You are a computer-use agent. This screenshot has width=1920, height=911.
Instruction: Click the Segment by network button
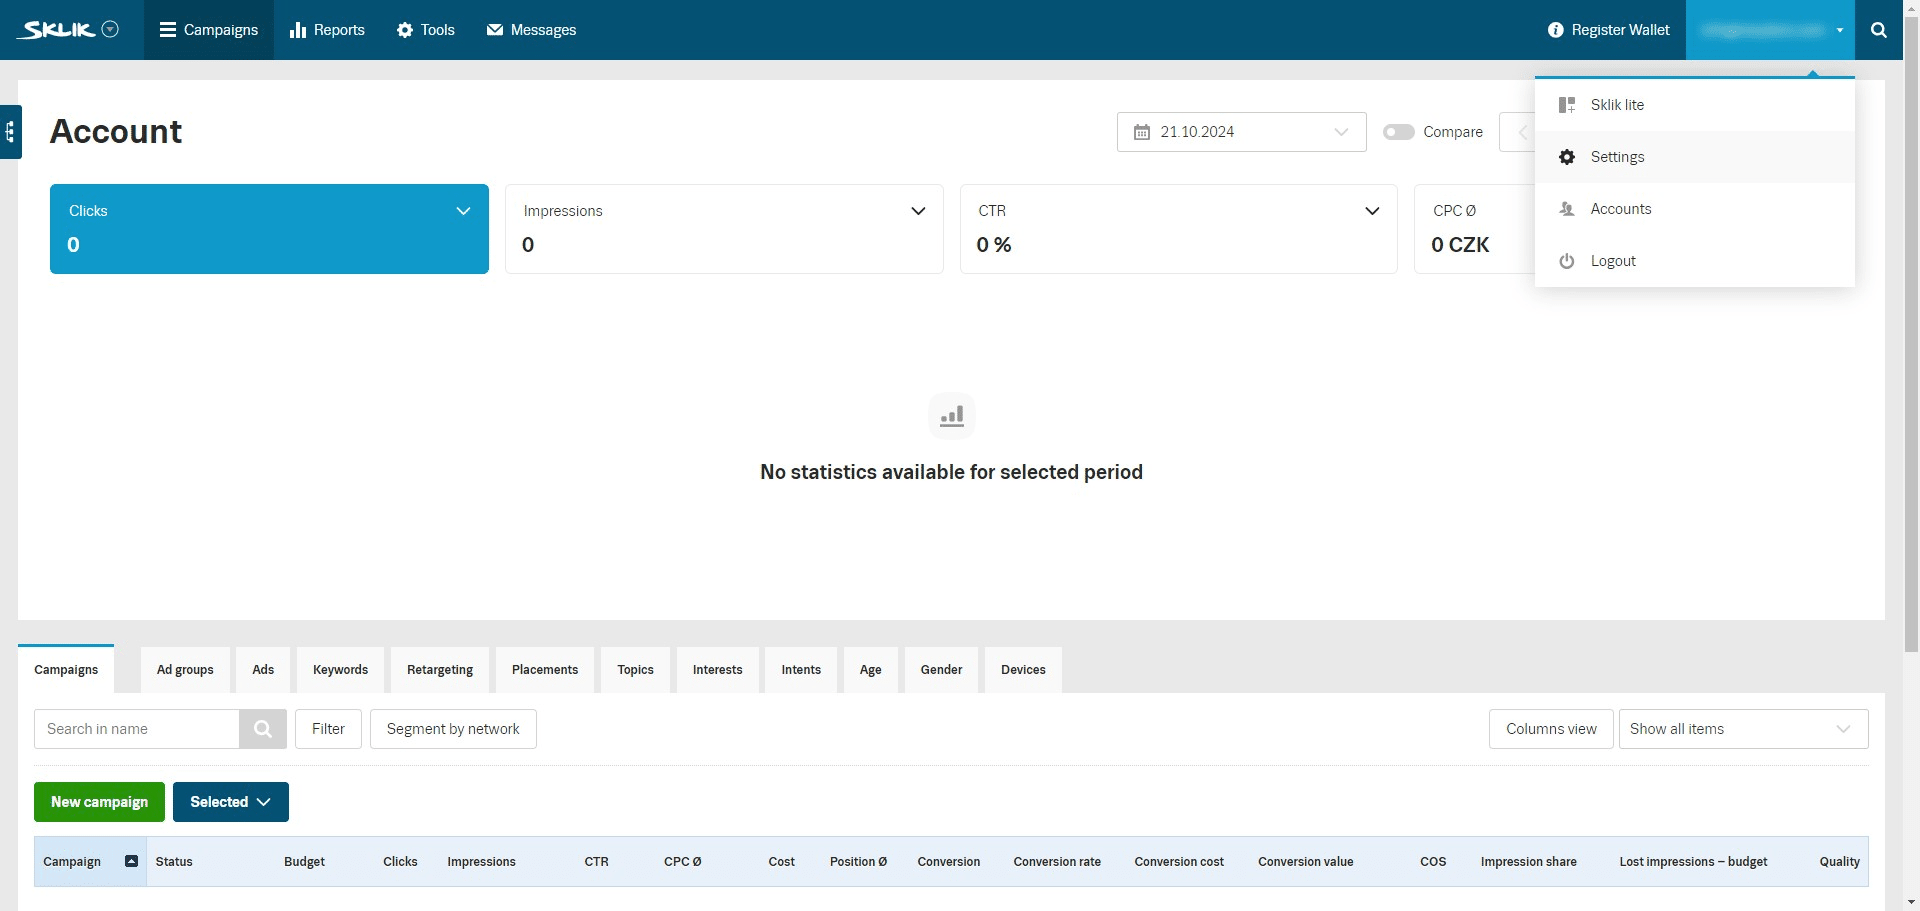coord(453,729)
